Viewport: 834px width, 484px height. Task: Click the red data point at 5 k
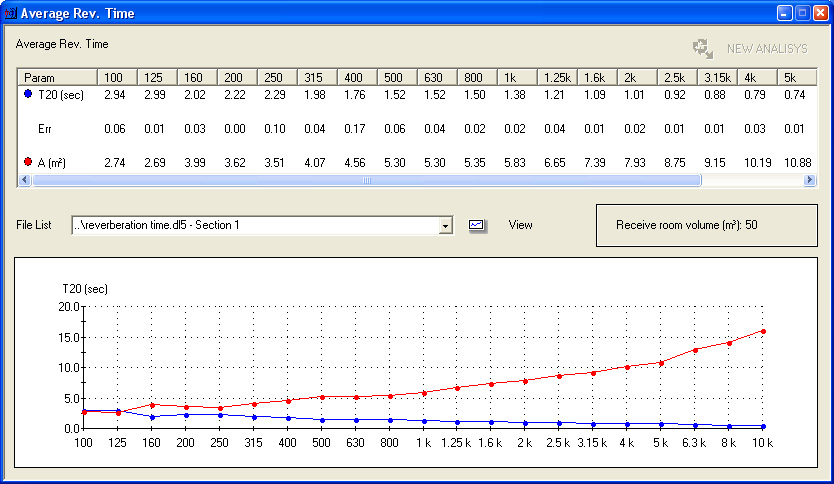(x=661, y=363)
